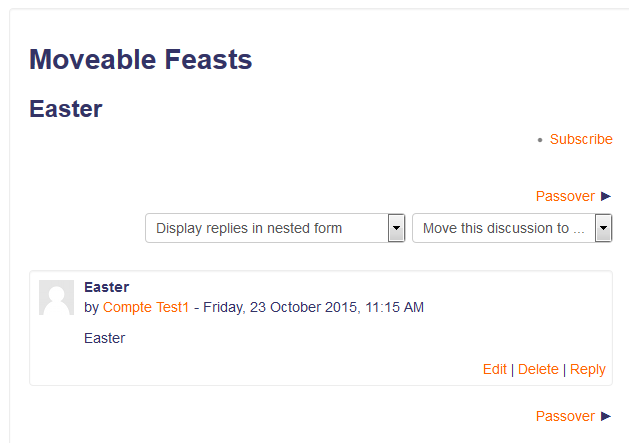Click the Compte Test1 user avatar picture
The height and width of the screenshot is (443, 629).
tap(56, 297)
